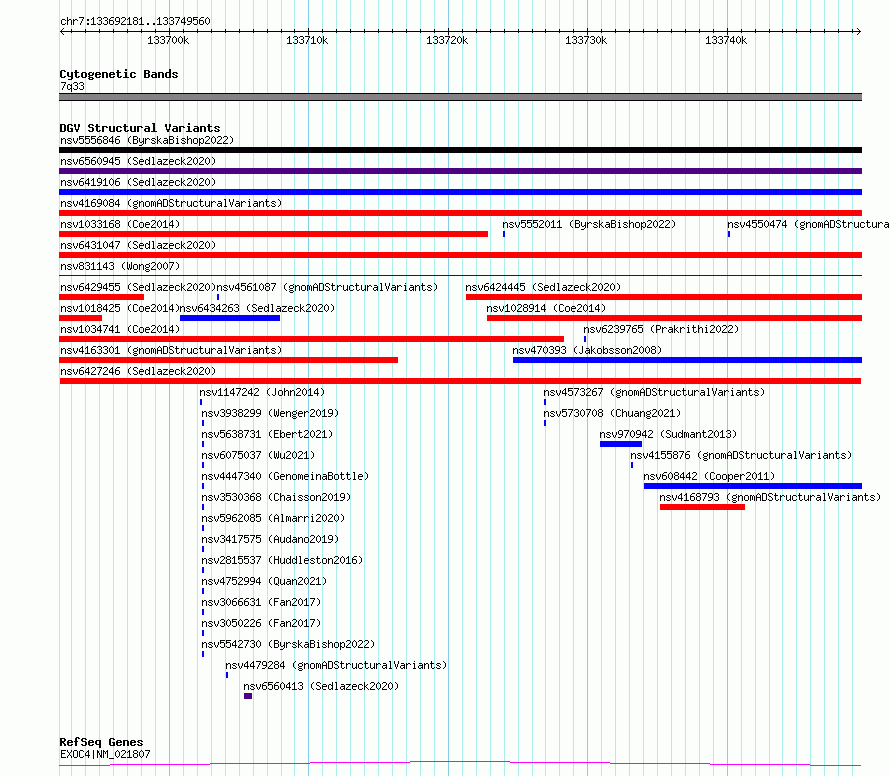The height and width of the screenshot is (776, 890).
Task: Click nsv2815537 (Huddleston2016) label
Action: pyautogui.click(x=282, y=560)
